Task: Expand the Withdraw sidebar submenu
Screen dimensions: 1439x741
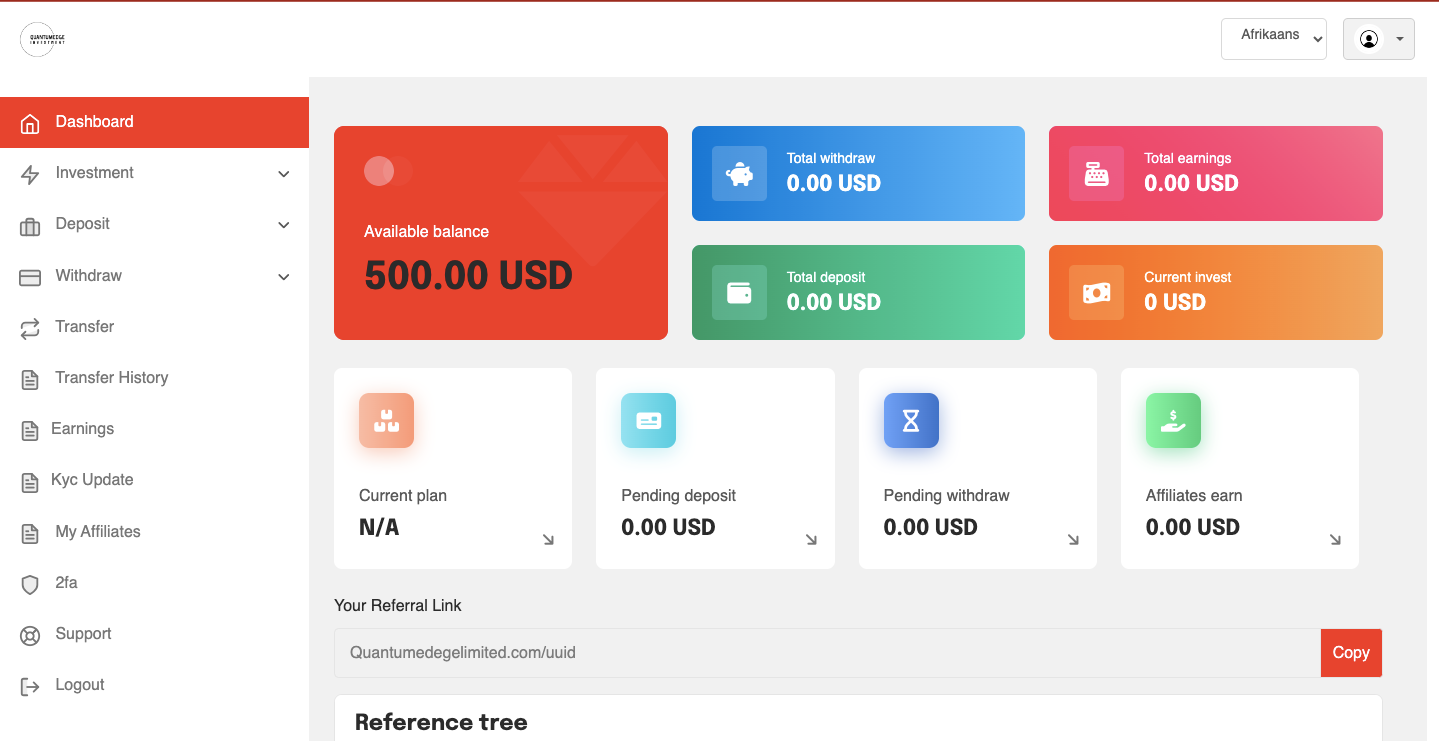Action: click(x=283, y=277)
